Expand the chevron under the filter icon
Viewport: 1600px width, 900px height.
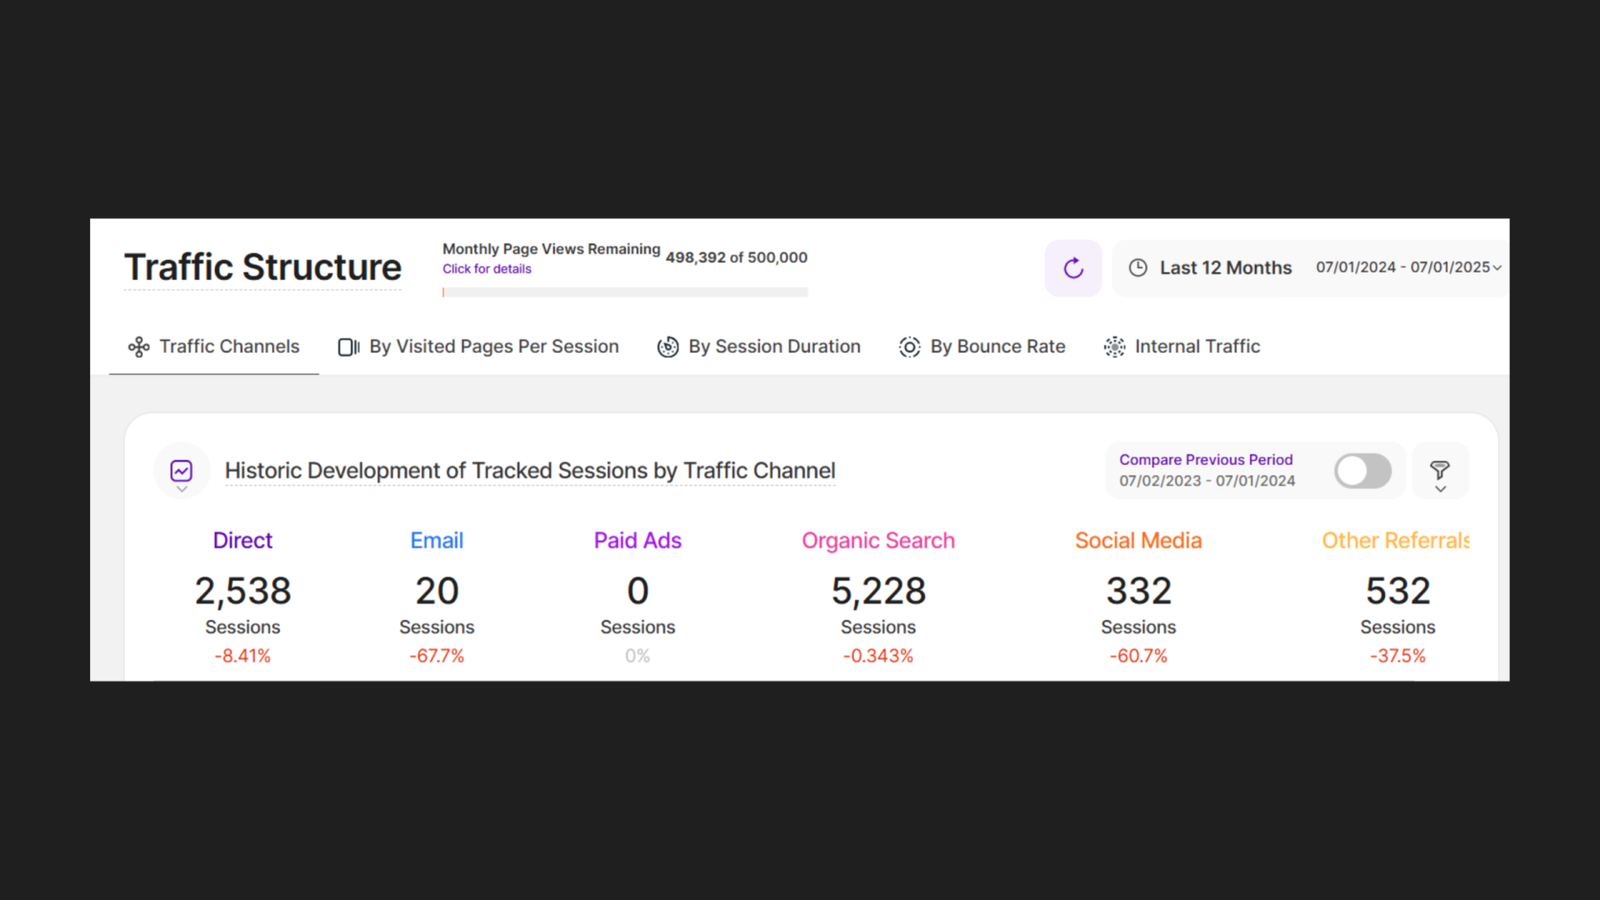(x=1441, y=488)
